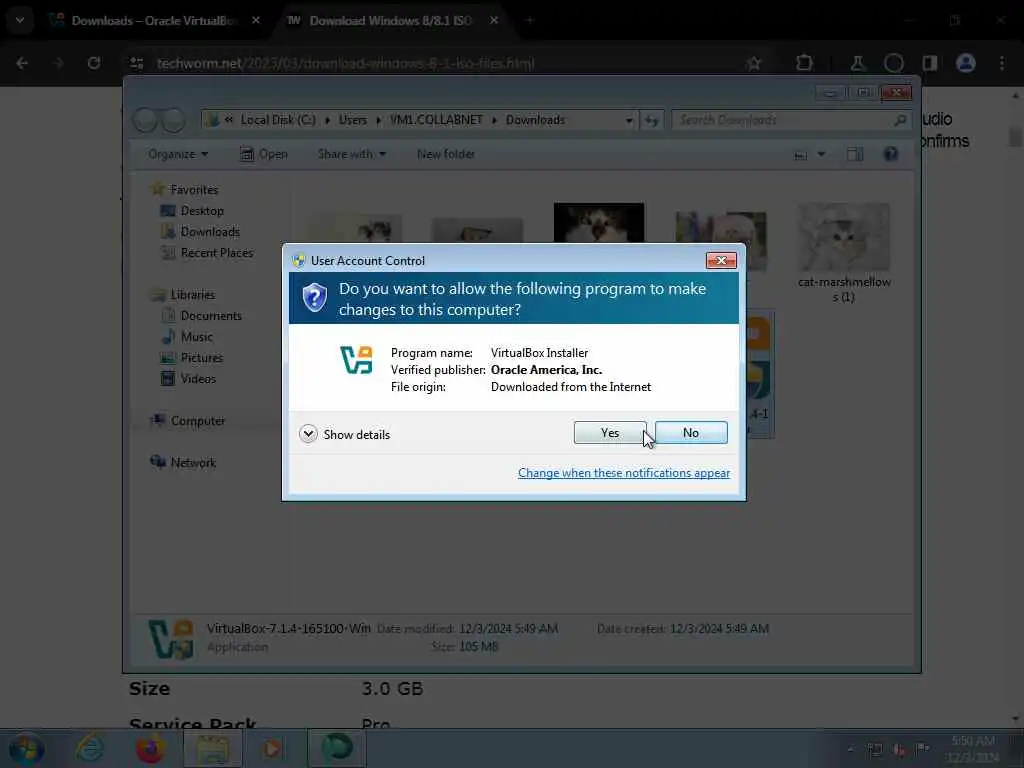Click the VirtualBox icon in details pane
Screen dimensions: 1024x768
171,638
